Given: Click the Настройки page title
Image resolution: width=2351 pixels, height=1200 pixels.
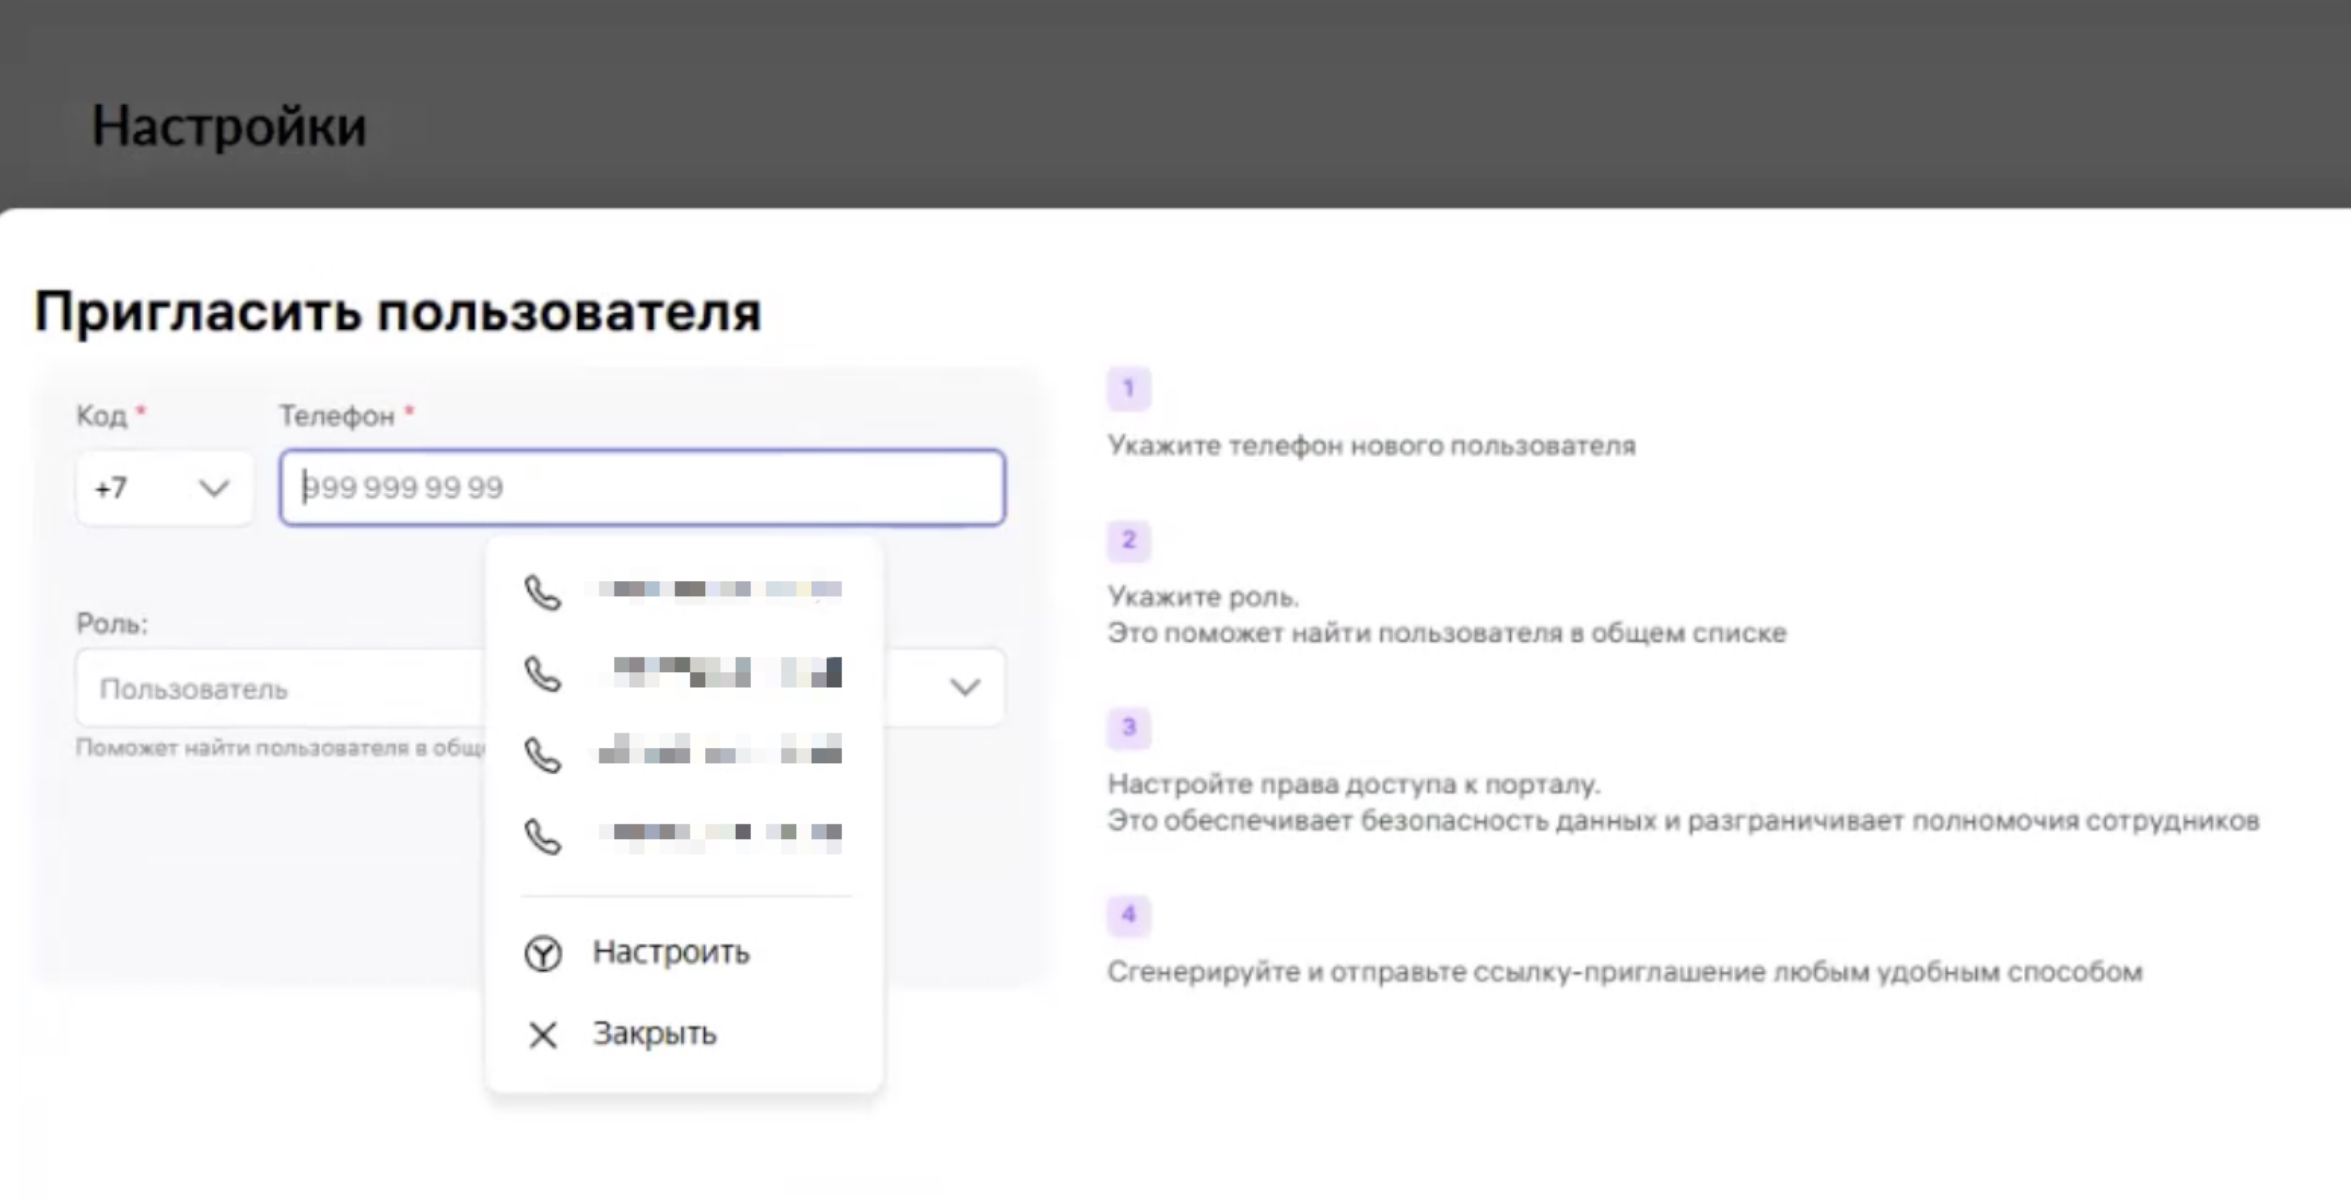Looking at the screenshot, I should [x=229, y=127].
